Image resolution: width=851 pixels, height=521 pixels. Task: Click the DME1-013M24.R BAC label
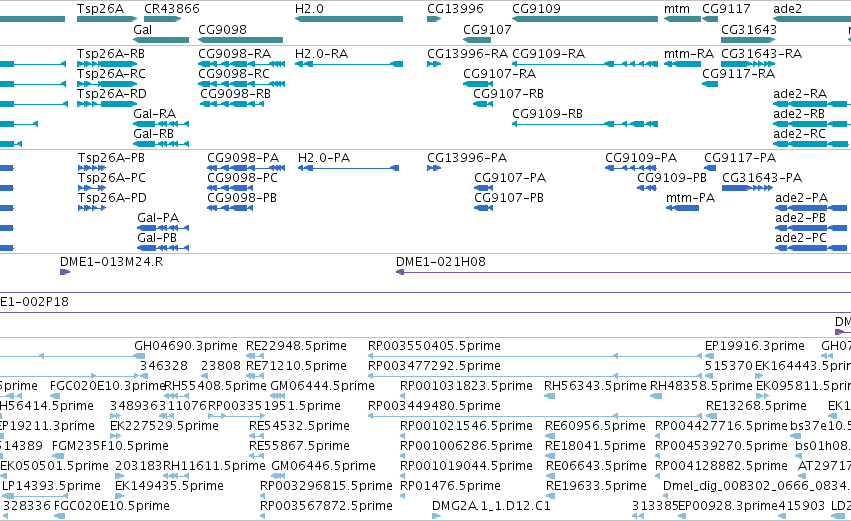pyautogui.click(x=111, y=262)
